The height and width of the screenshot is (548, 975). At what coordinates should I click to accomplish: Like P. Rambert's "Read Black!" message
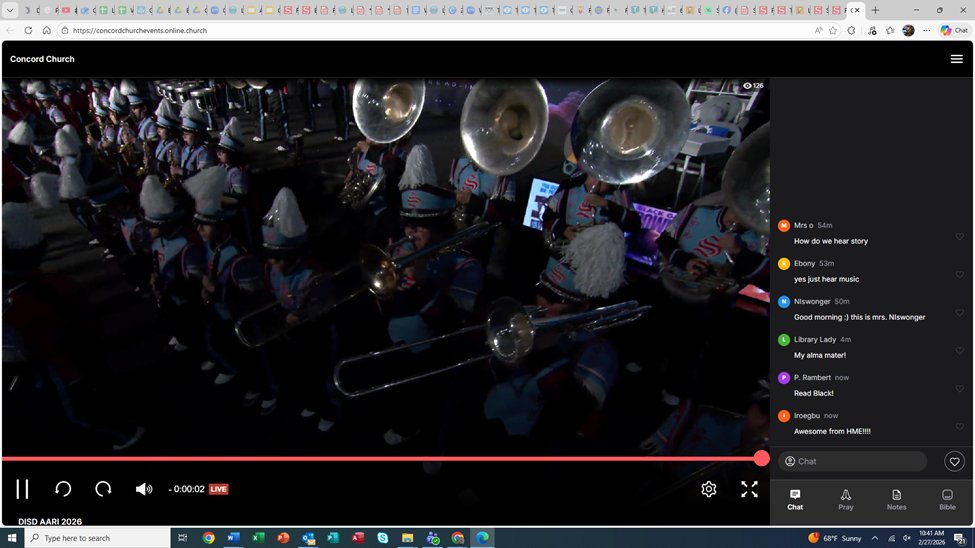pos(959,389)
